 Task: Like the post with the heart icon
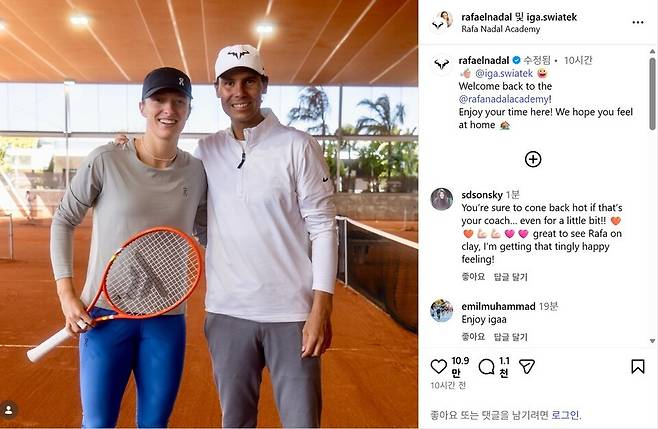439,366
